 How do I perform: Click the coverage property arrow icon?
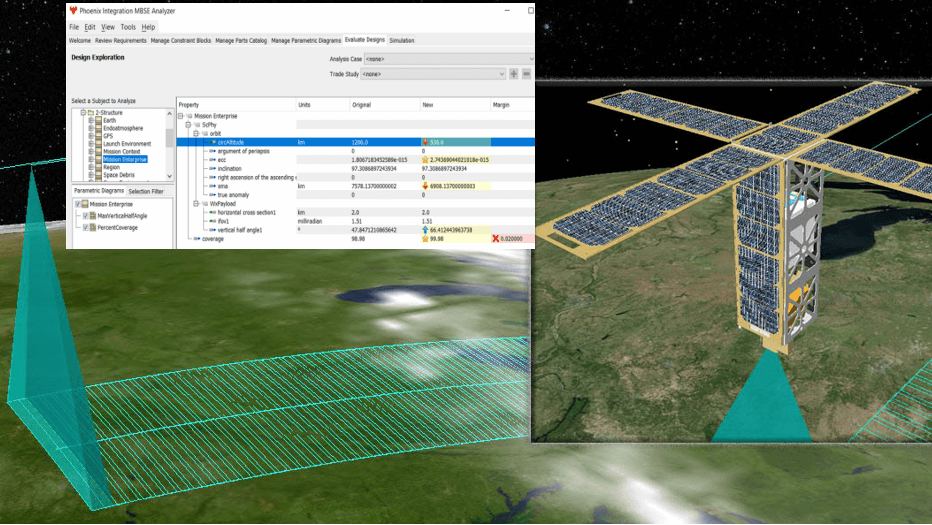[197, 238]
